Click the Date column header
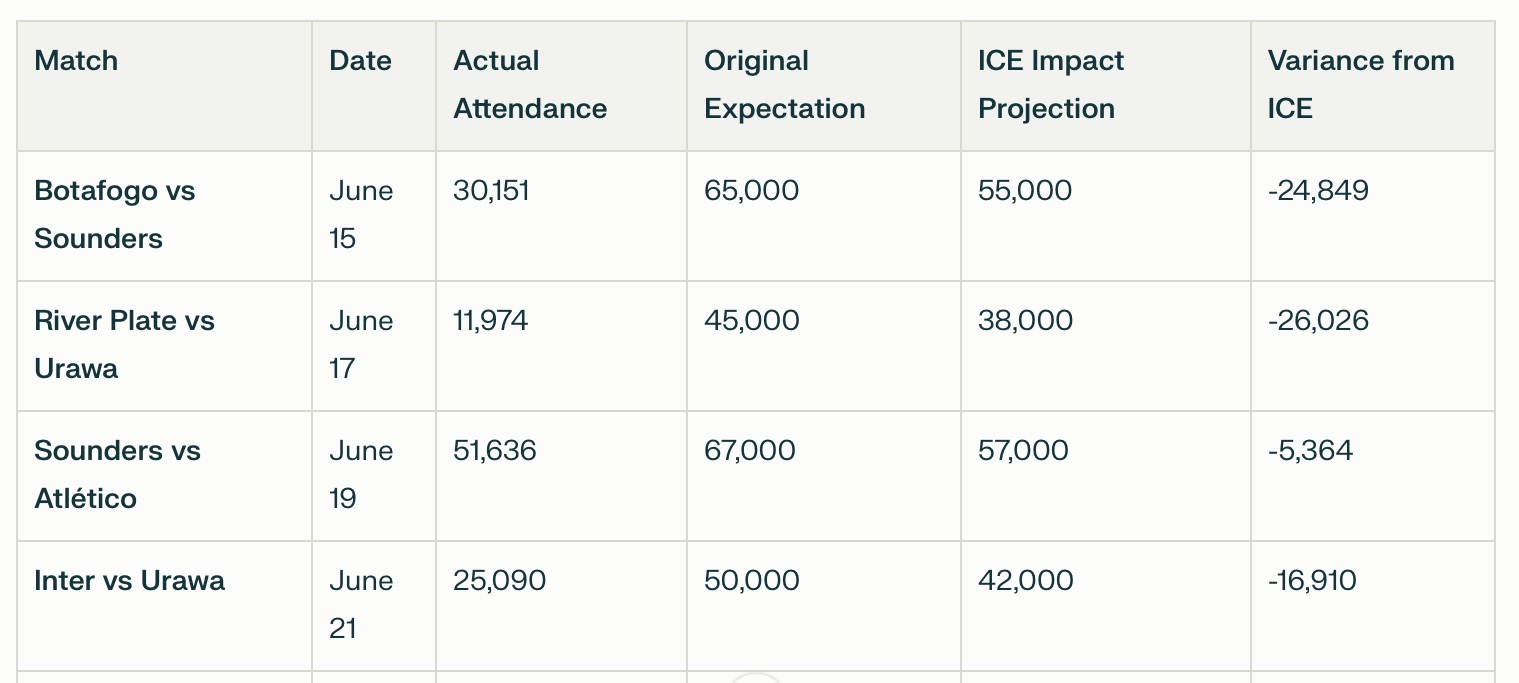This screenshot has height=683, width=1519. (x=360, y=61)
